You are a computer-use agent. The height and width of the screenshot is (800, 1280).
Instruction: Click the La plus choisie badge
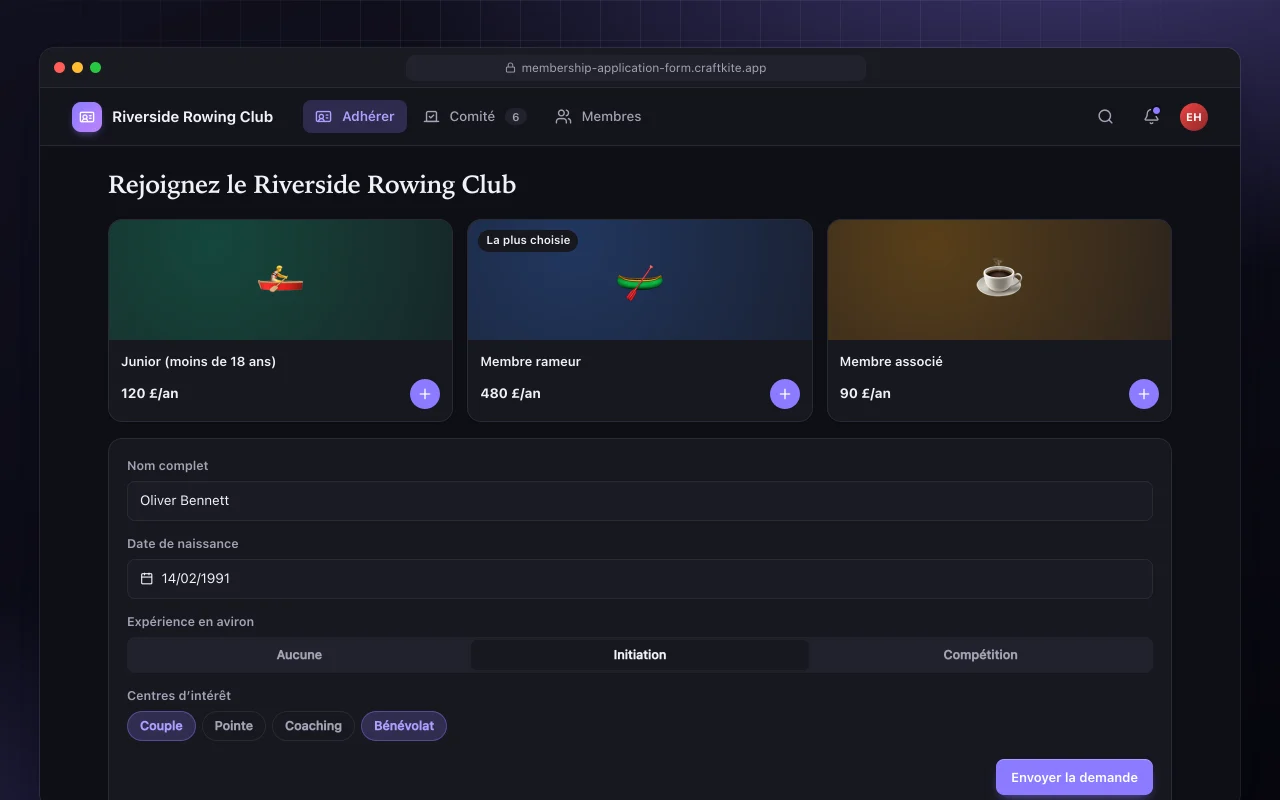tap(528, 240)
